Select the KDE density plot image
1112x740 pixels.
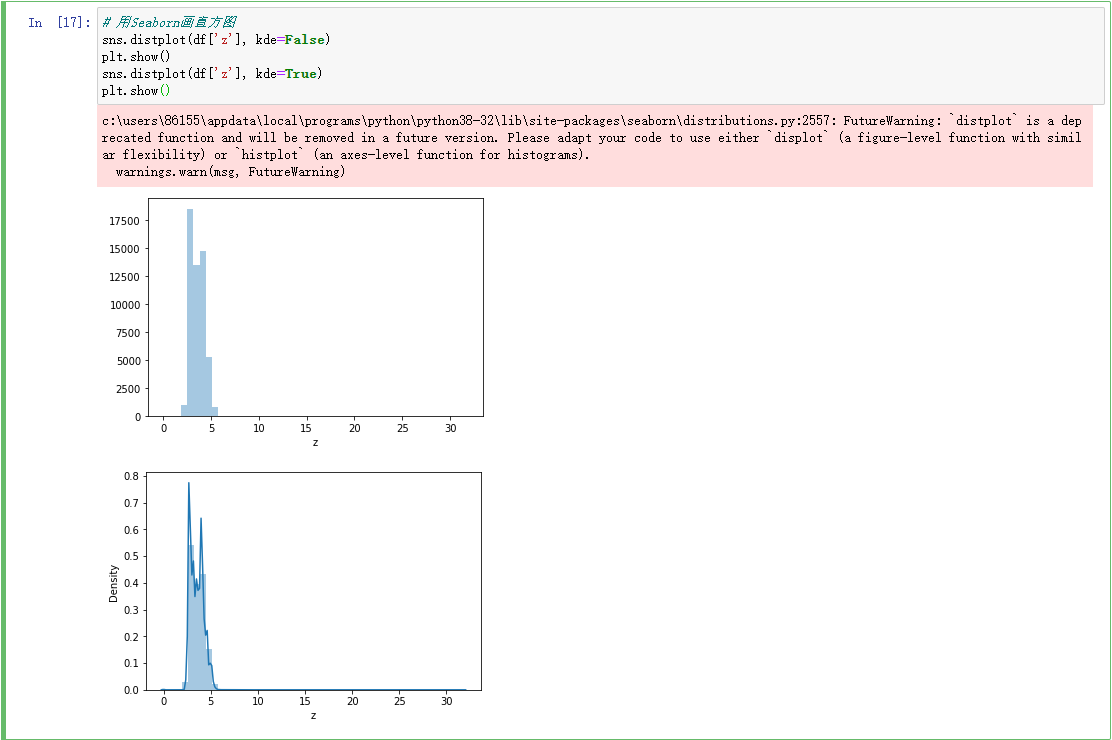click(295, 597)
